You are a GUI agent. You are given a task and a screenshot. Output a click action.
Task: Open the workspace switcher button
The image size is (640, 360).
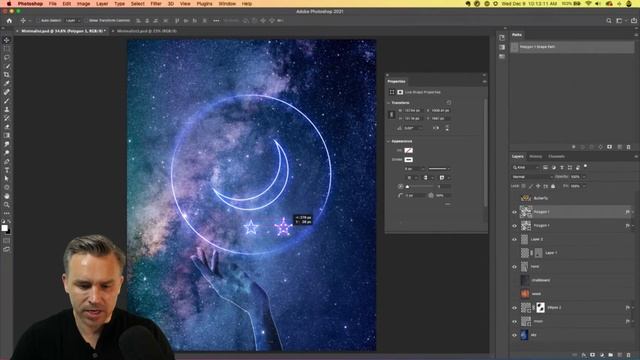(619, 20)
